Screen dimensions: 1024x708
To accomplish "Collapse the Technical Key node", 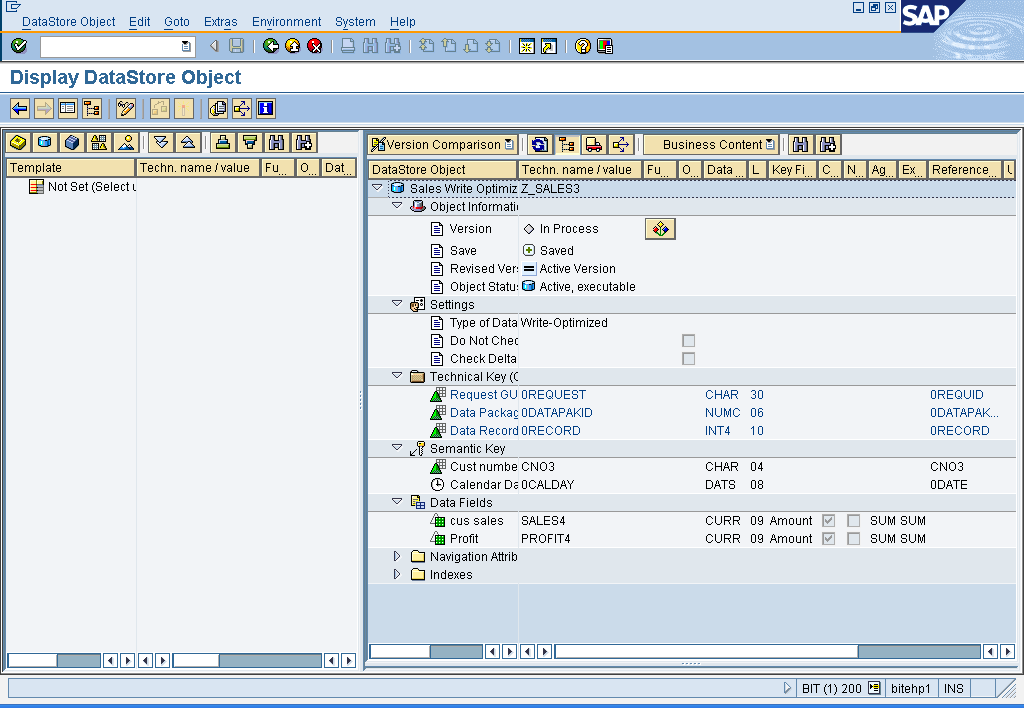I will point(397,376).
